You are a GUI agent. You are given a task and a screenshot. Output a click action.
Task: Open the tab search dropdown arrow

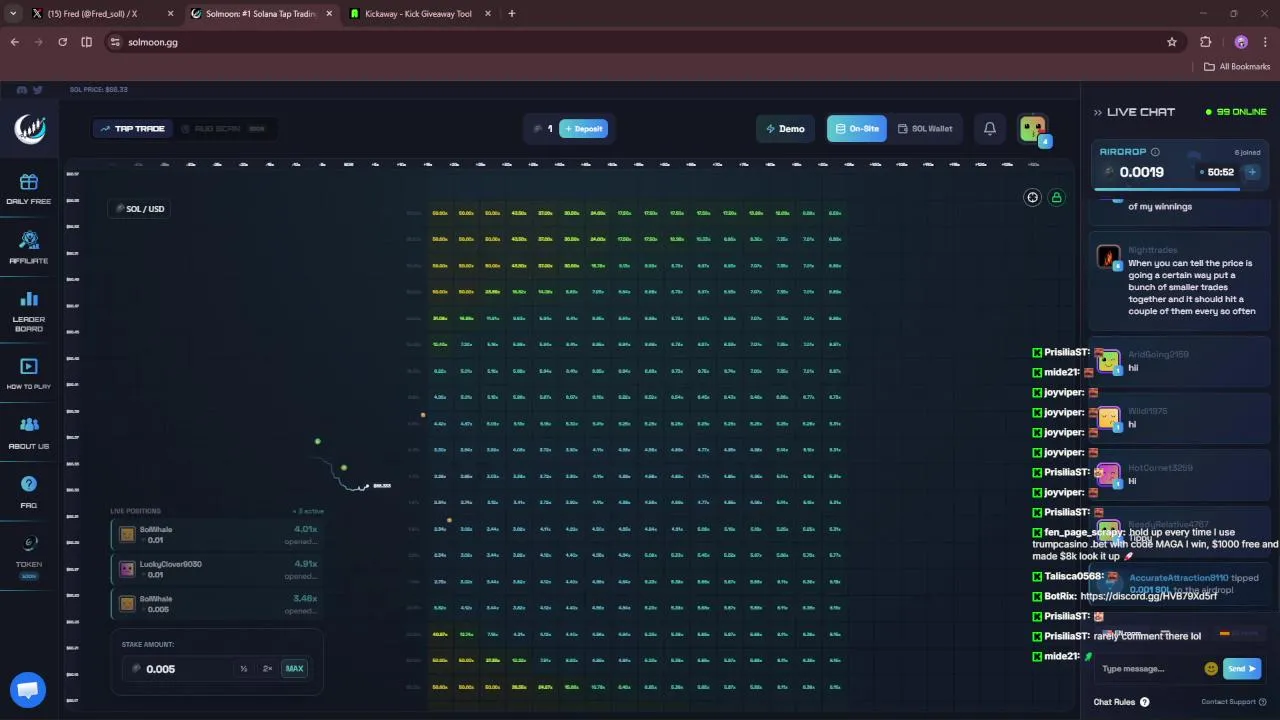pyautogui.click(x=13, y=14)
